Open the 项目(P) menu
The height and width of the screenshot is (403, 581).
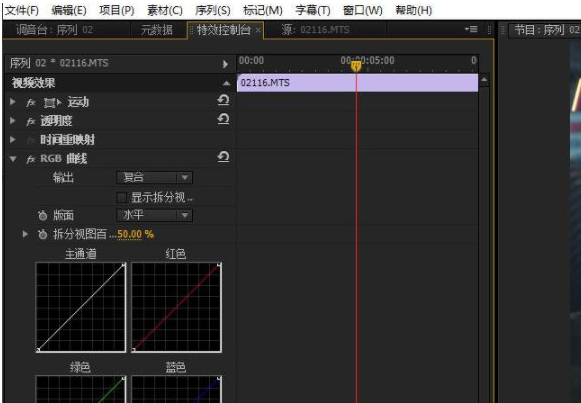117,10
